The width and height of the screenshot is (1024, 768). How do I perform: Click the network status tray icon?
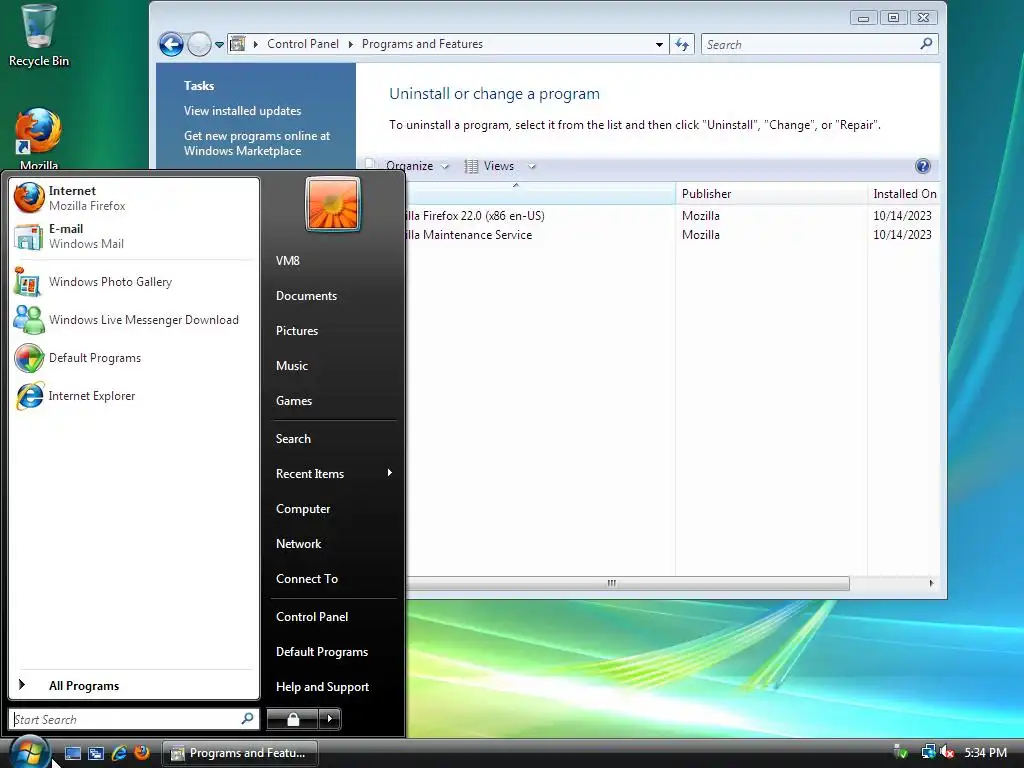pyautogui.click(x=928, y=752)
